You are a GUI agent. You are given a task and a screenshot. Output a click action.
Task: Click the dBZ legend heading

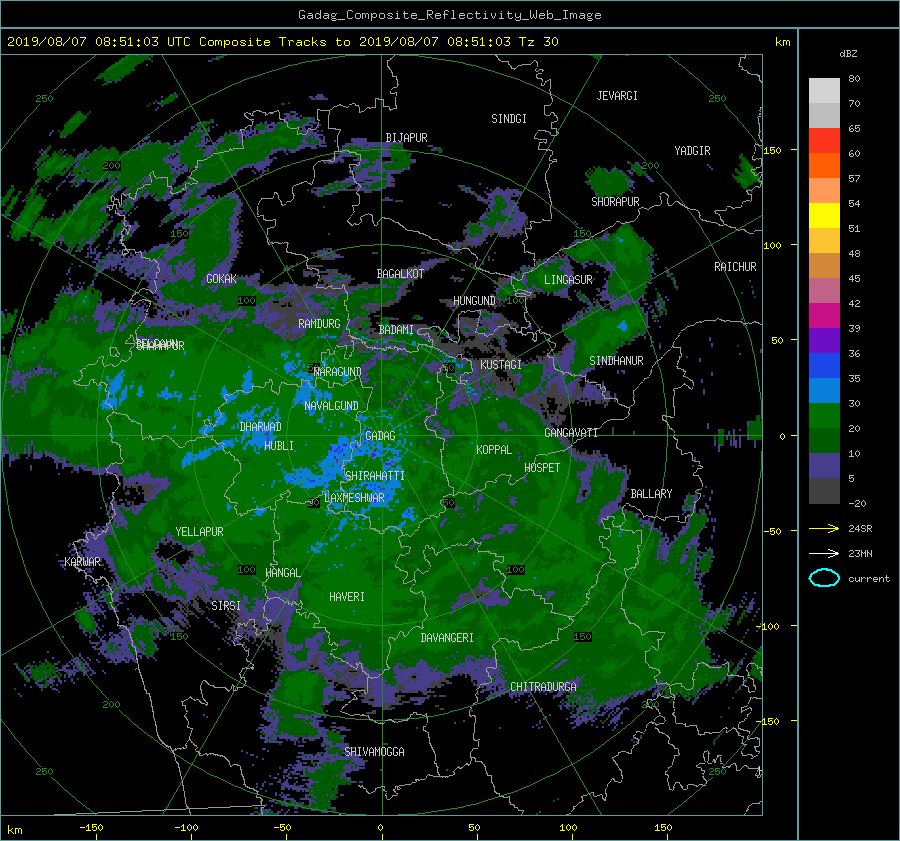(848, 53)
